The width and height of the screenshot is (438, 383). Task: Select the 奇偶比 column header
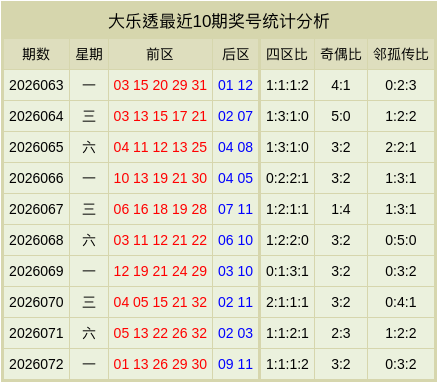coord(341,54)
